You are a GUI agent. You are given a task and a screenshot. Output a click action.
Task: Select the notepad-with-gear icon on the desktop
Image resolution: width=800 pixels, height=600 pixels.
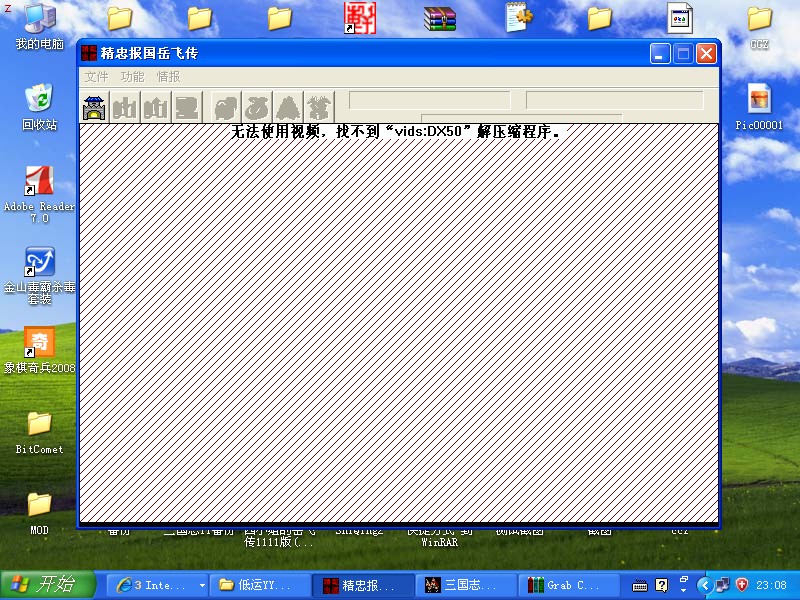click(518, 17)
